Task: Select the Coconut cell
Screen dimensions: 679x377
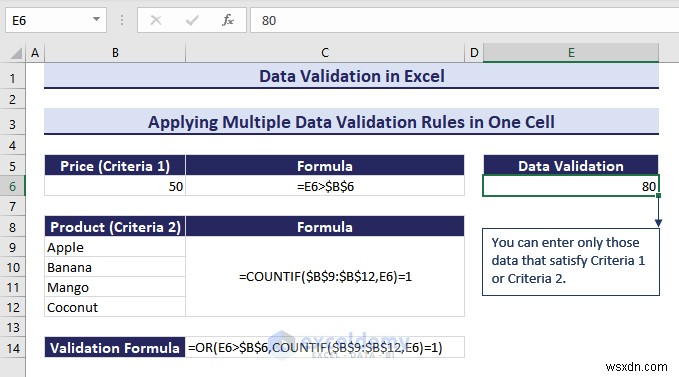Action: tap(115, 307)
